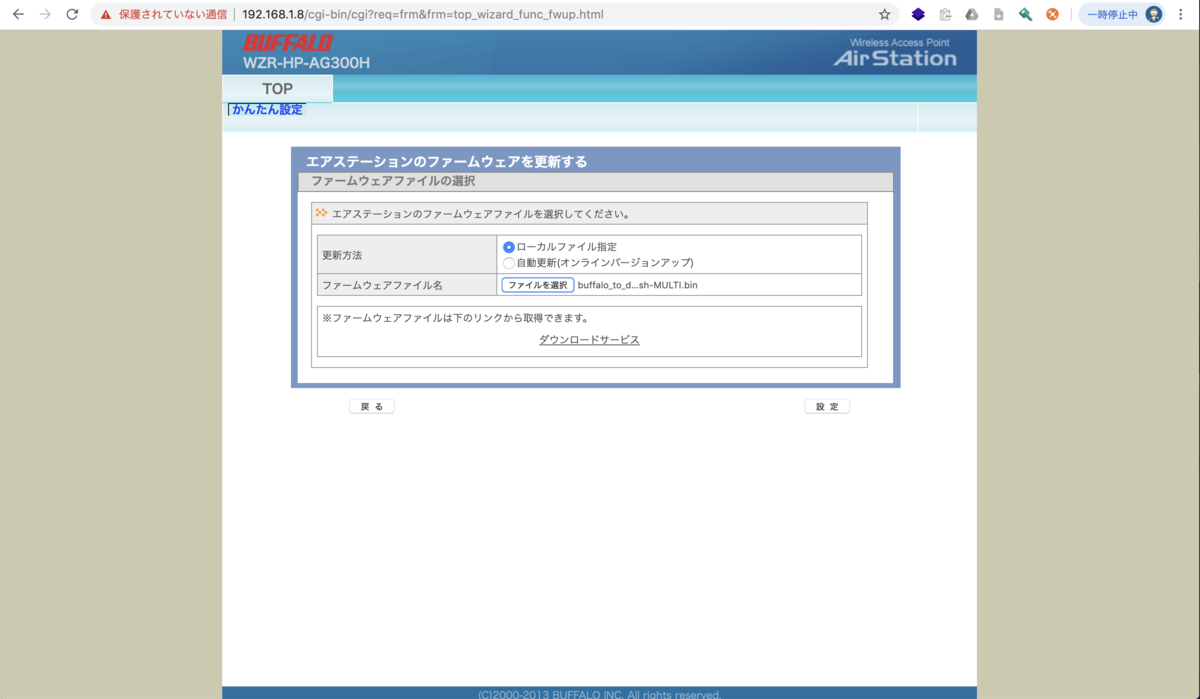The height and width of the screenshot is (699, 1200).
Task: Open the Google Drive extension icon
Action: coord(971,15)
